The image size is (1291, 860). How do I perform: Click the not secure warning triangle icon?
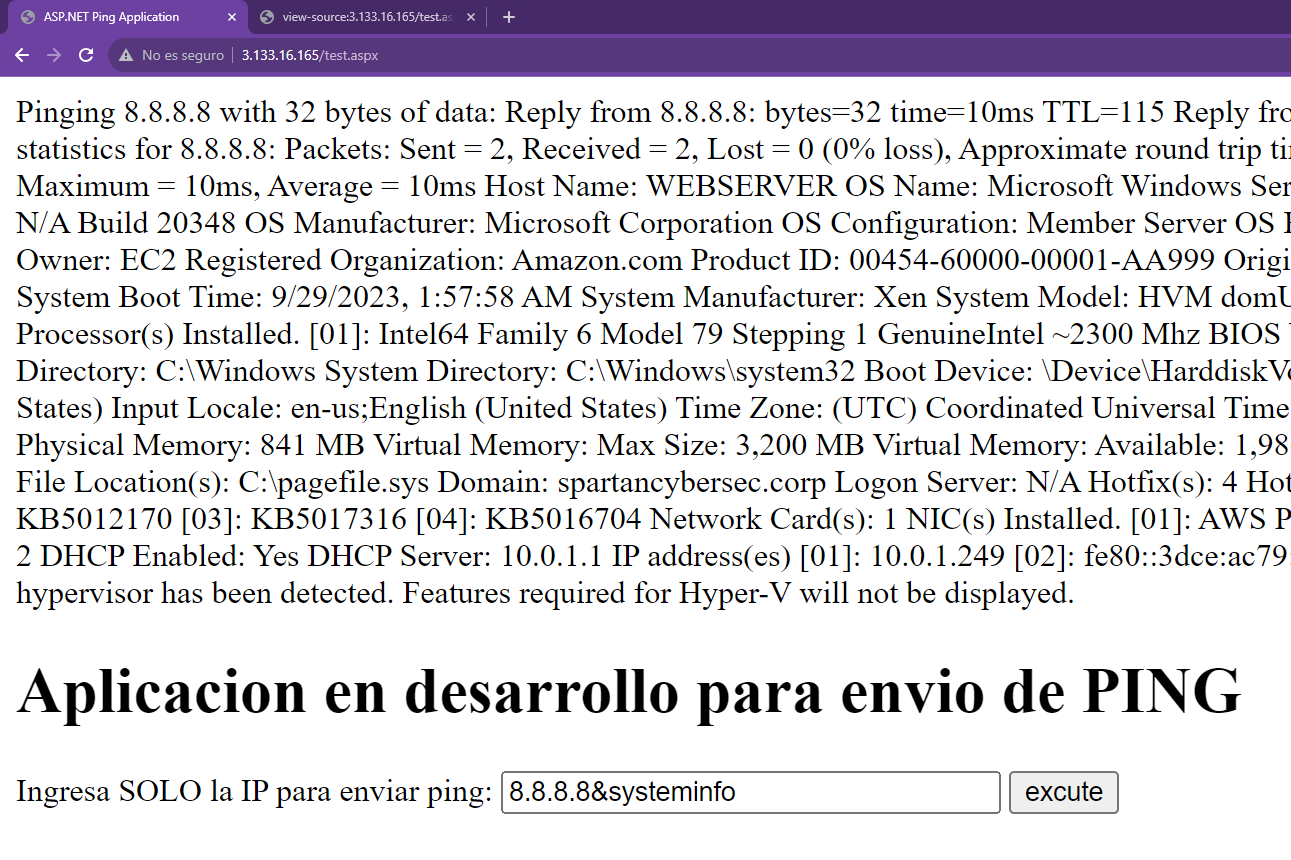click(x=126, y=56)
